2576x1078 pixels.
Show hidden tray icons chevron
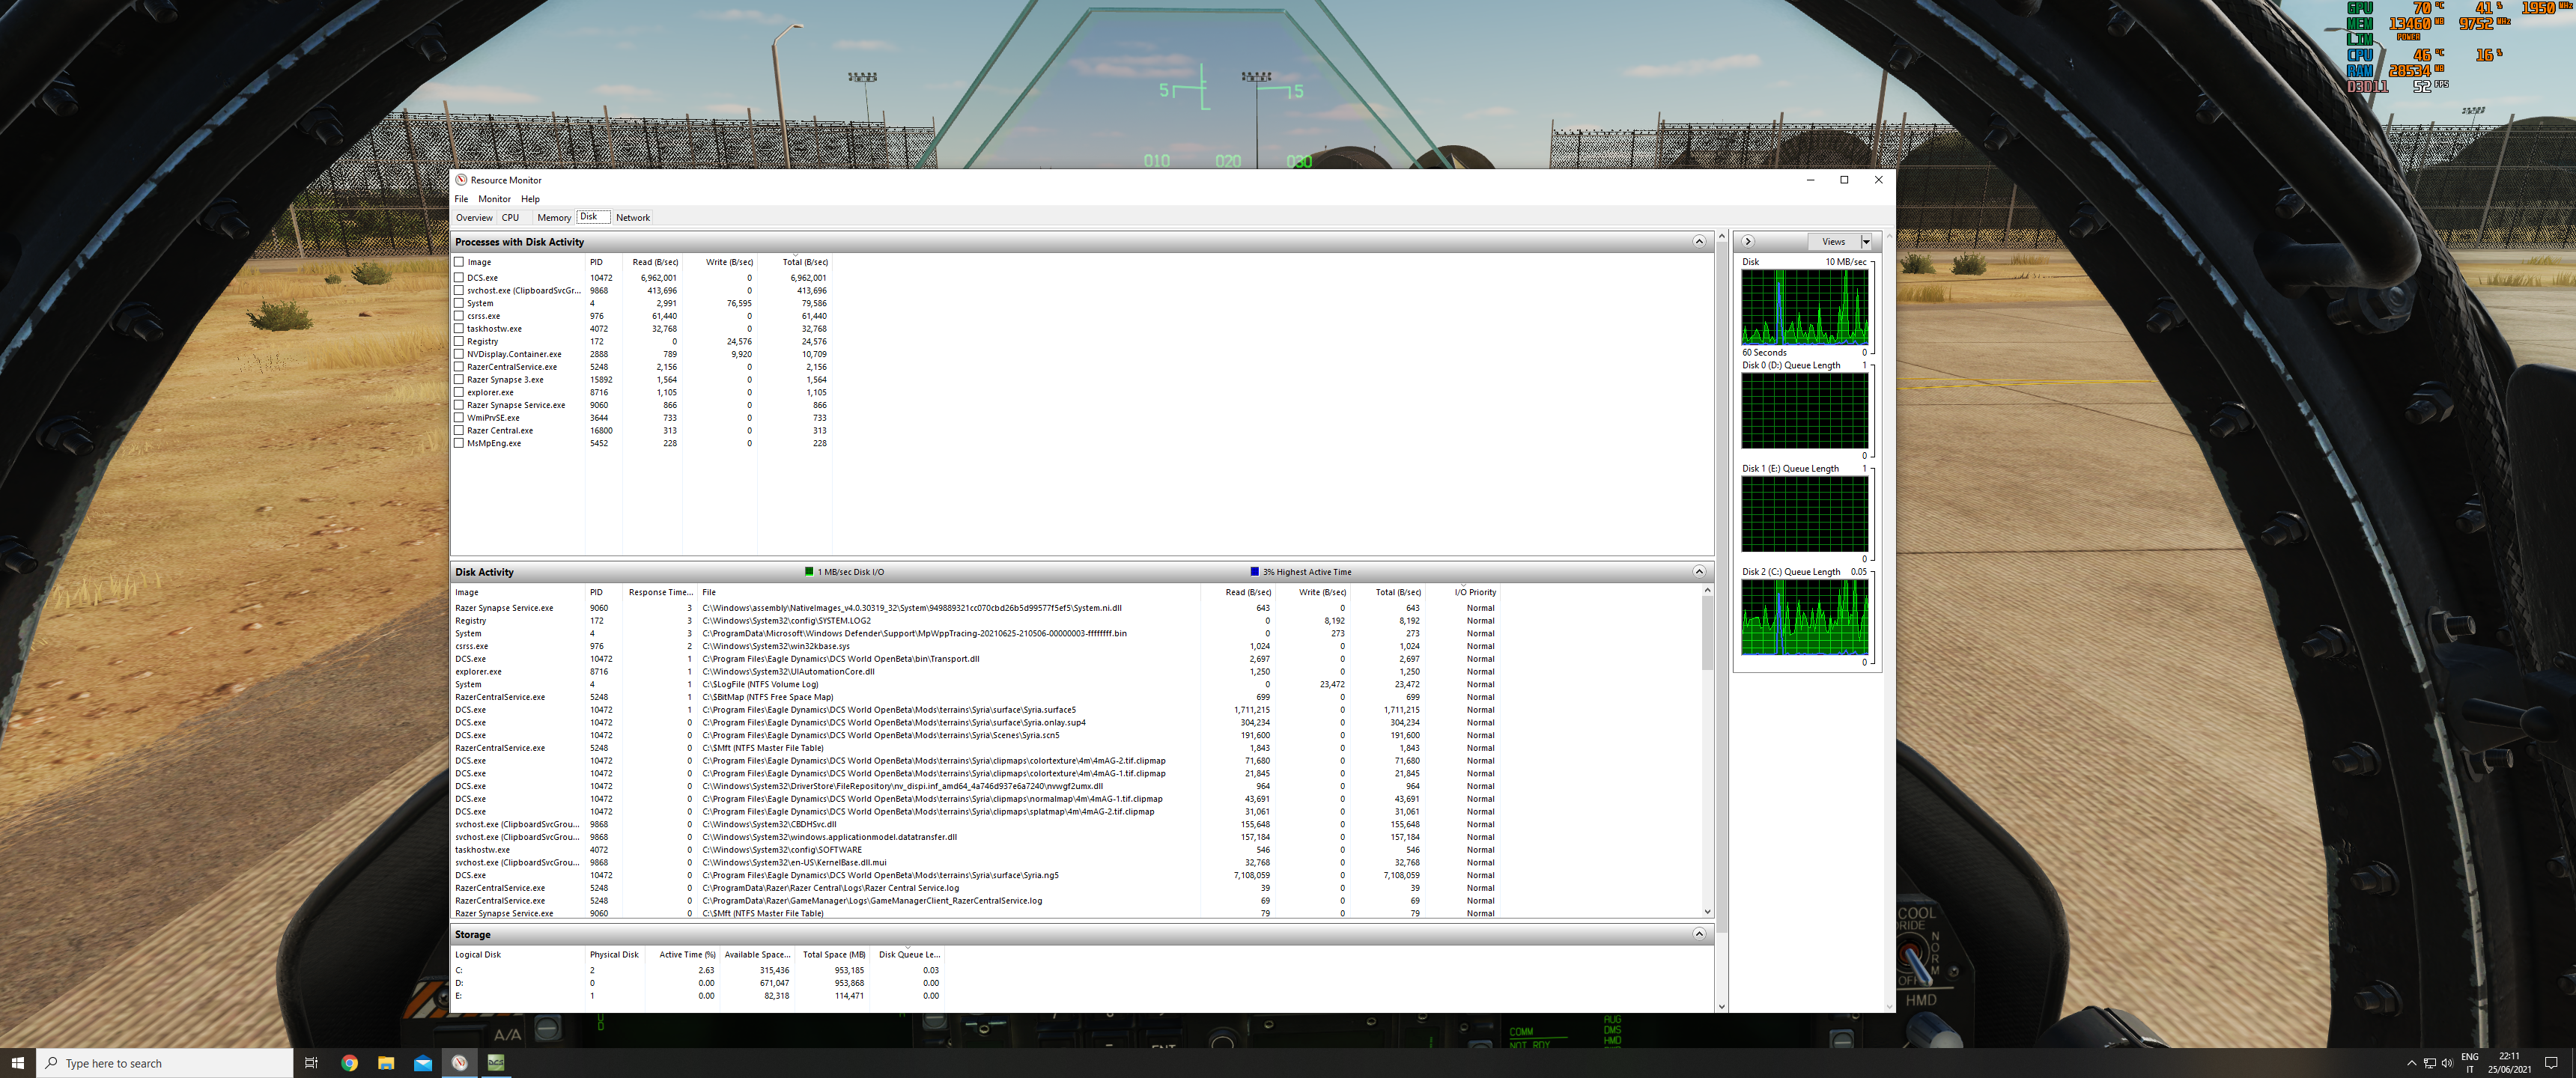(x=2411, y=1063)
